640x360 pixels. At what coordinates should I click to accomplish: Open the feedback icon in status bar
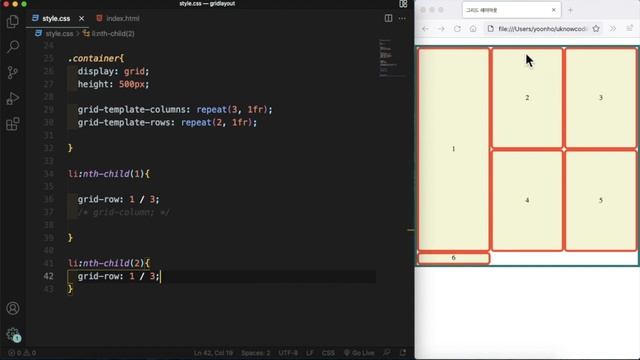tap(387, 353)
